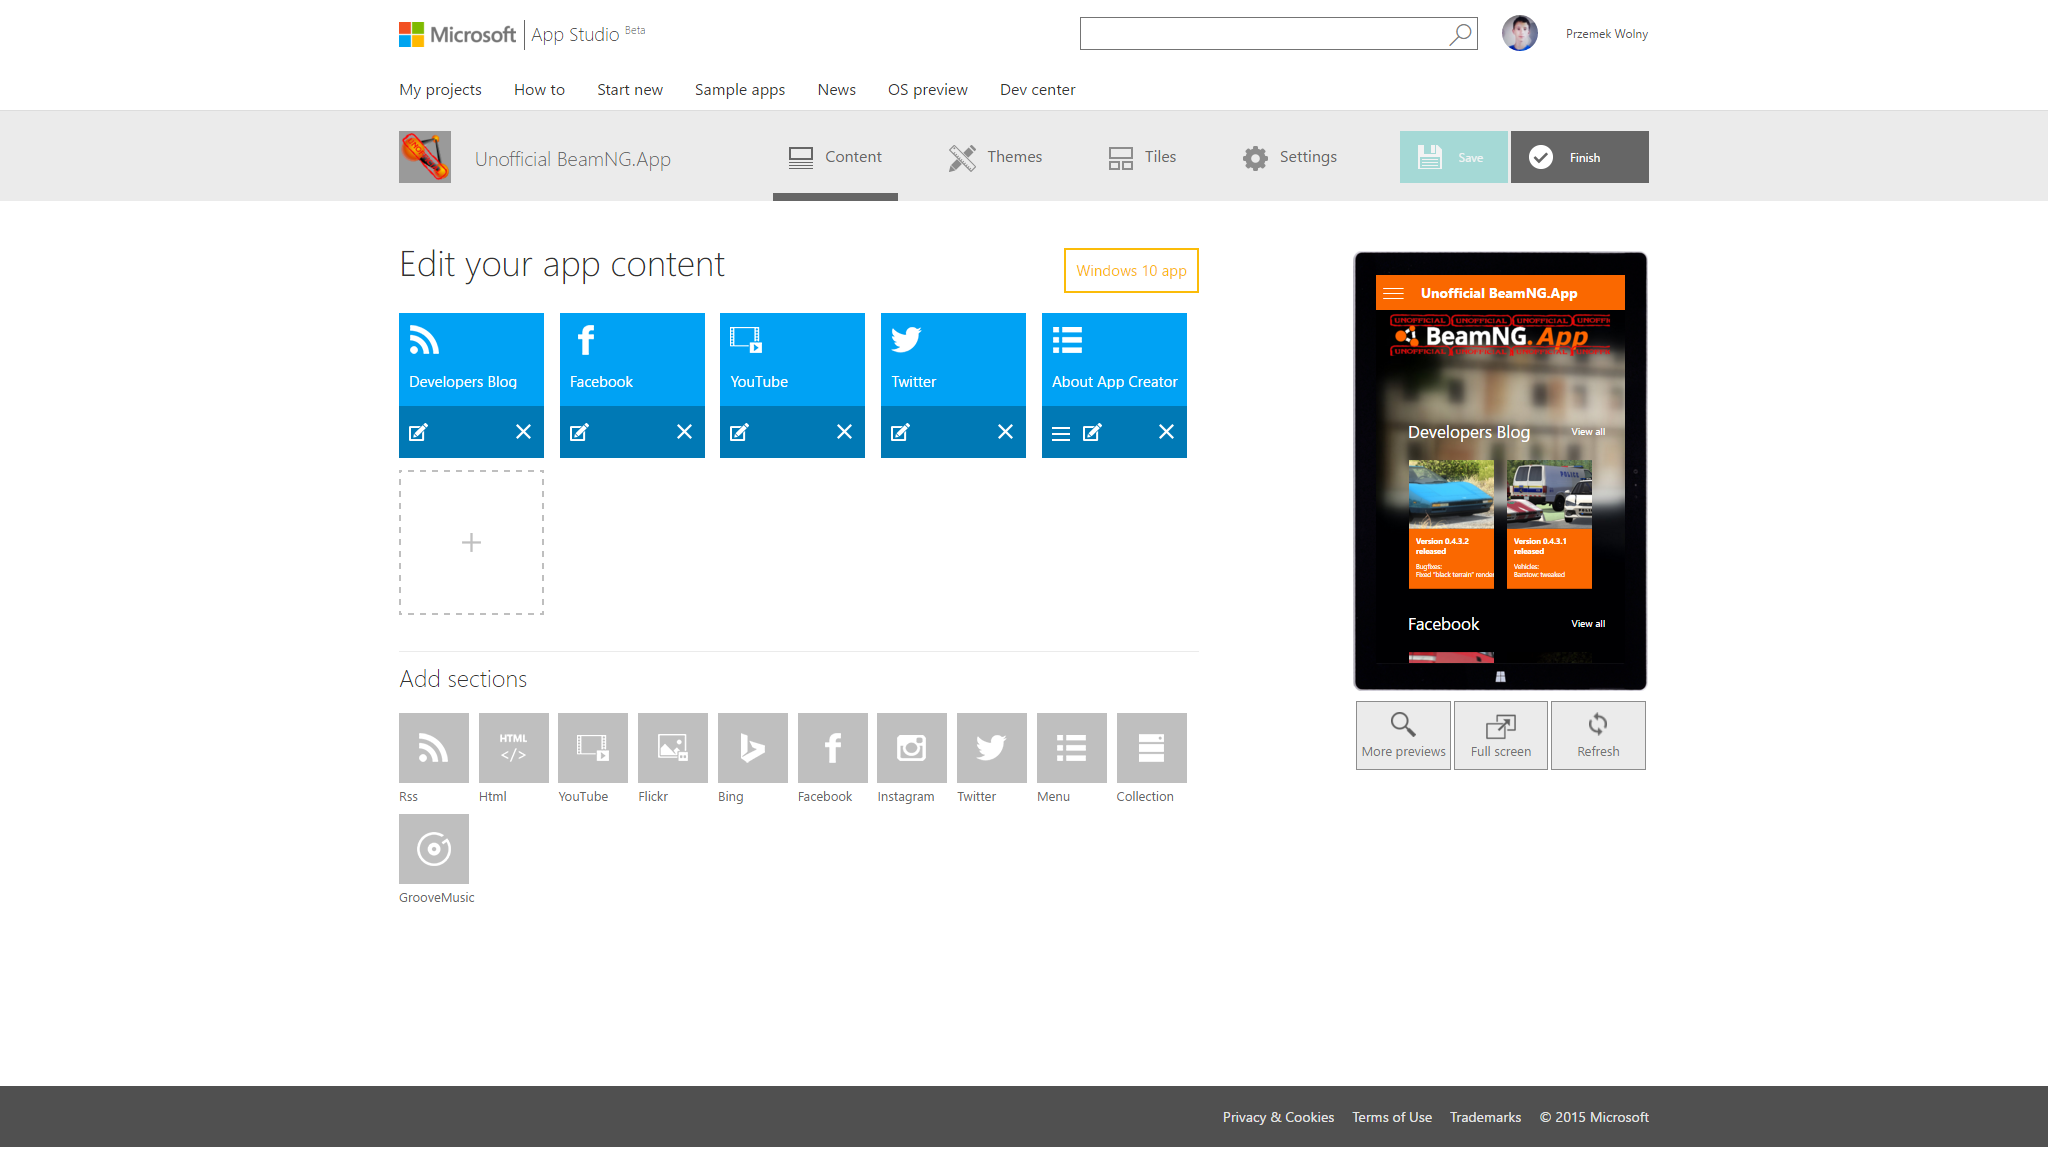This screenshot has height=1152, width=2048.
Task: Refresh the app preview
Action: pos(1598,735)
